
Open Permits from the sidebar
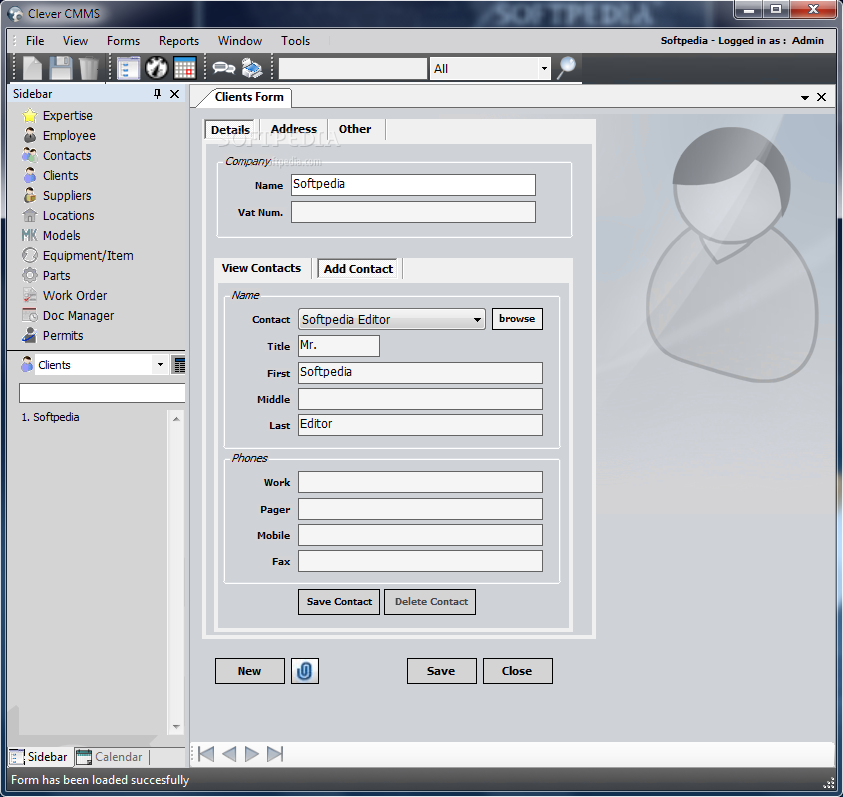(x=63, y=335)
